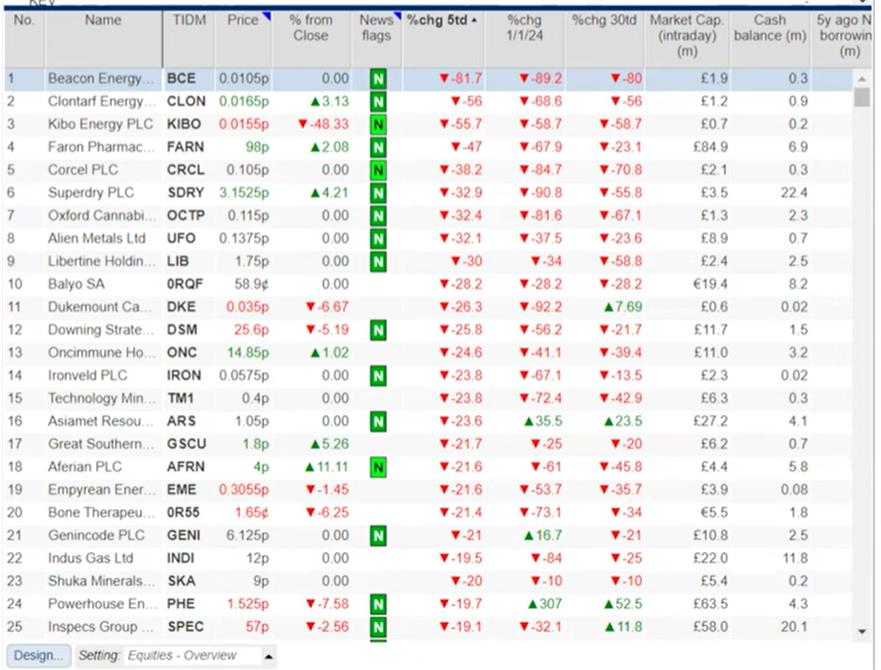
Task: Click Indus Gas cash balance 11.8
Action: [795, 559]
